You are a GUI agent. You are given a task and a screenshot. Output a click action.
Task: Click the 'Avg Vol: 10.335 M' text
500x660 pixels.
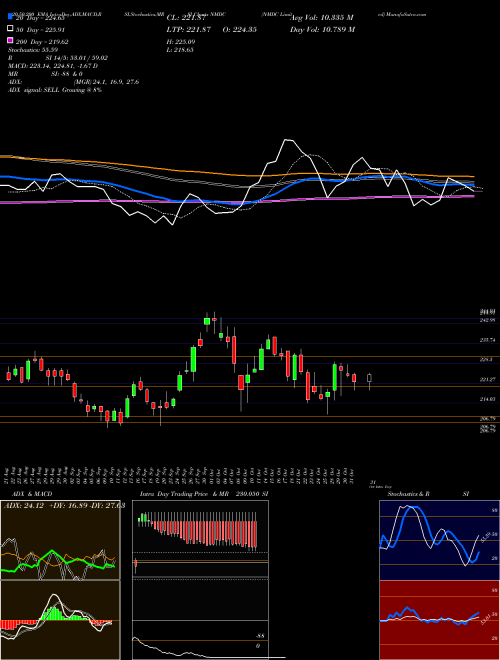click(x=322, y=18)
